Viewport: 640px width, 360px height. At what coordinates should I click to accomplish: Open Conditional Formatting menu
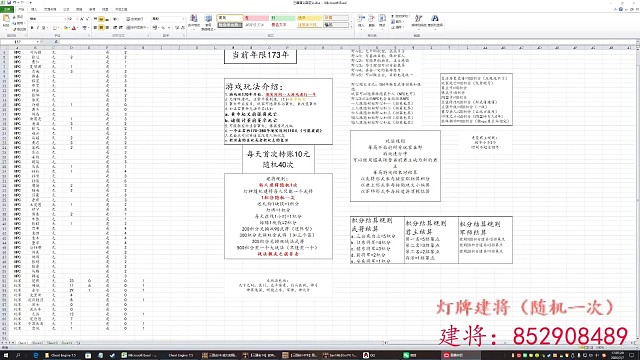point(194,22)
